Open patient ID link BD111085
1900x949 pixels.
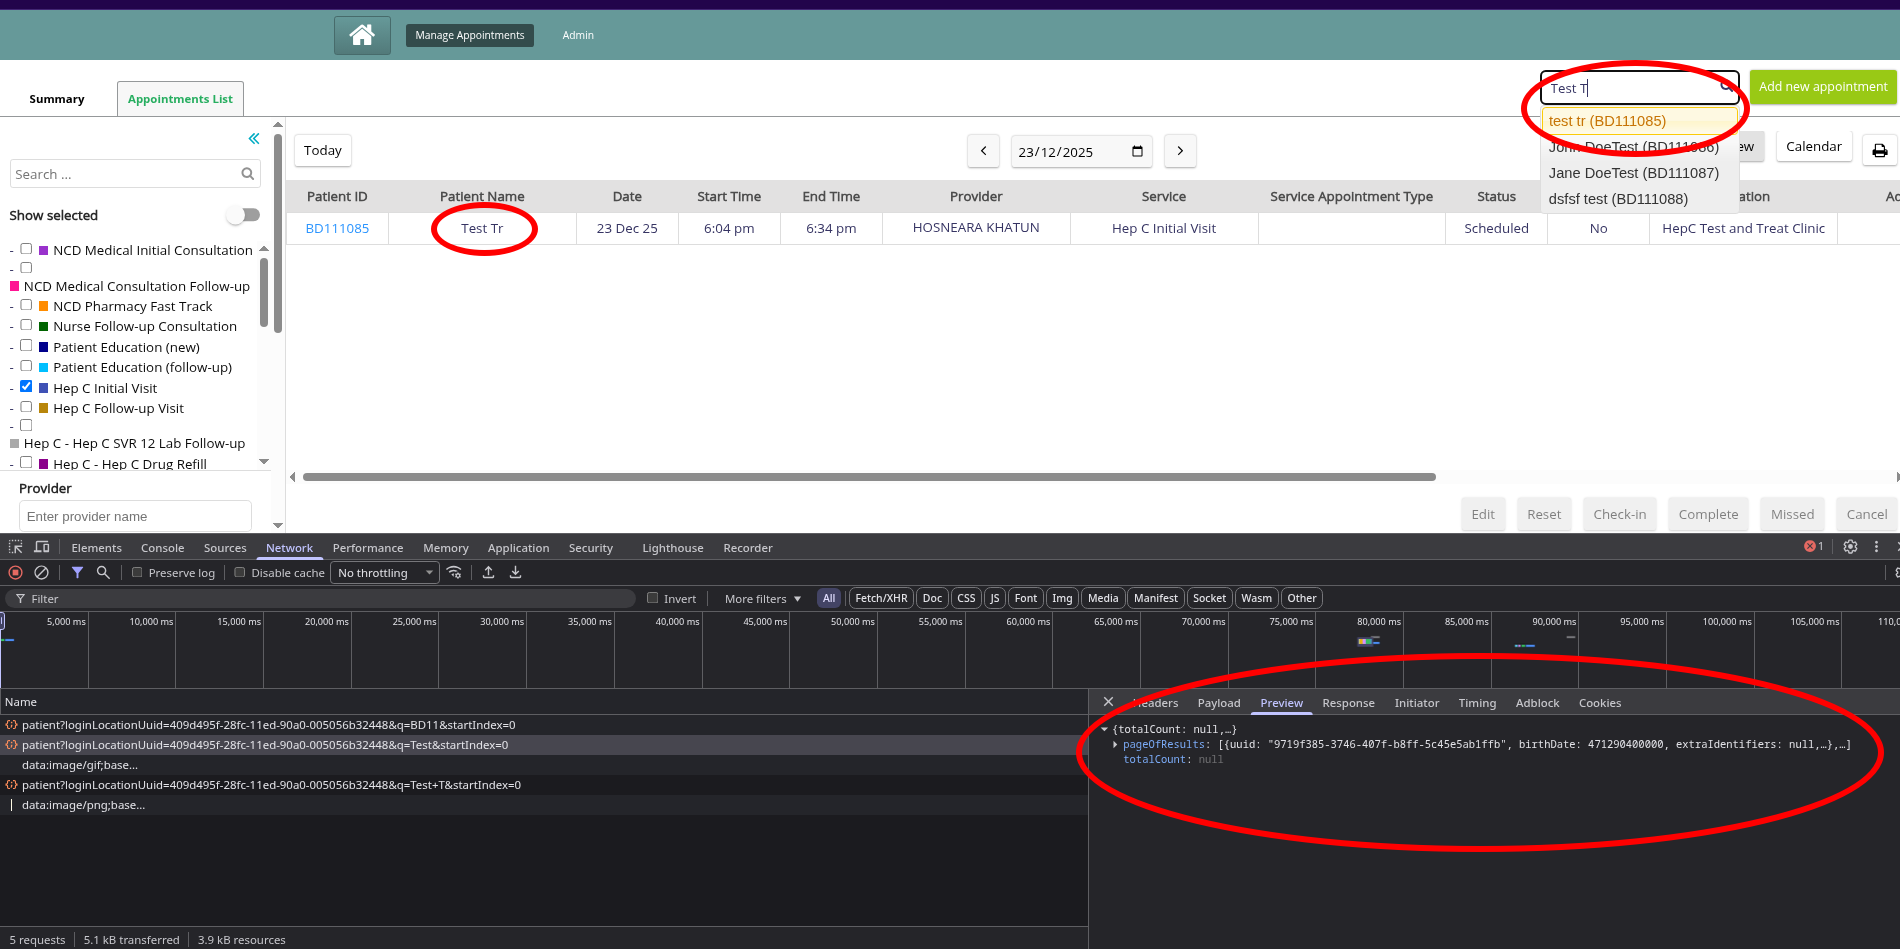pos(337,229)
